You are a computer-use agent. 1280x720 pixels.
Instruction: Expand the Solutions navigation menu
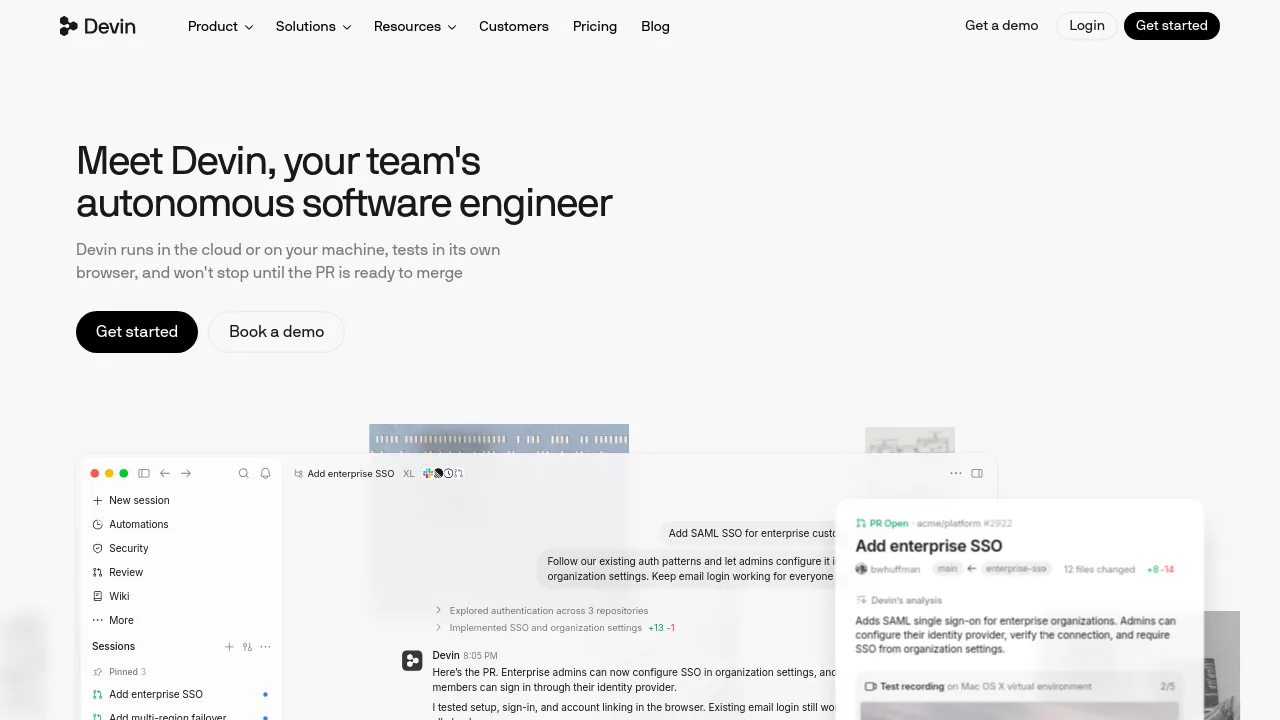[x=313, y=26]
